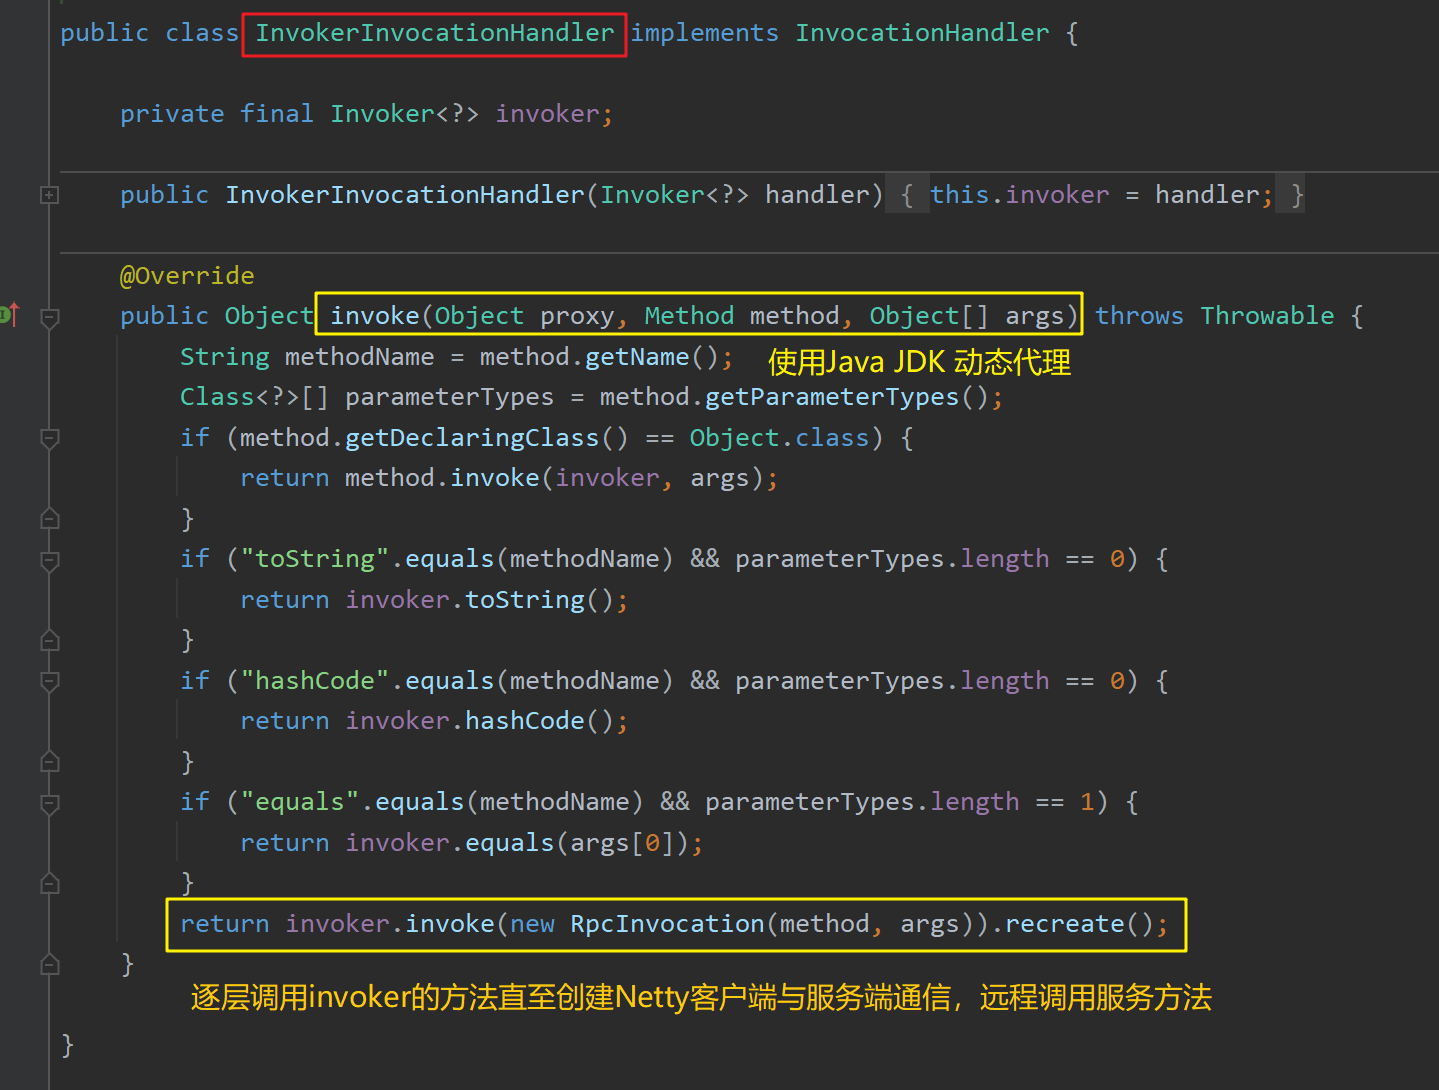The height and width of the screenshot is (1090, 1439).
Task: Collapse the "toString" if-block fold marker
Action: coord(49,560)
